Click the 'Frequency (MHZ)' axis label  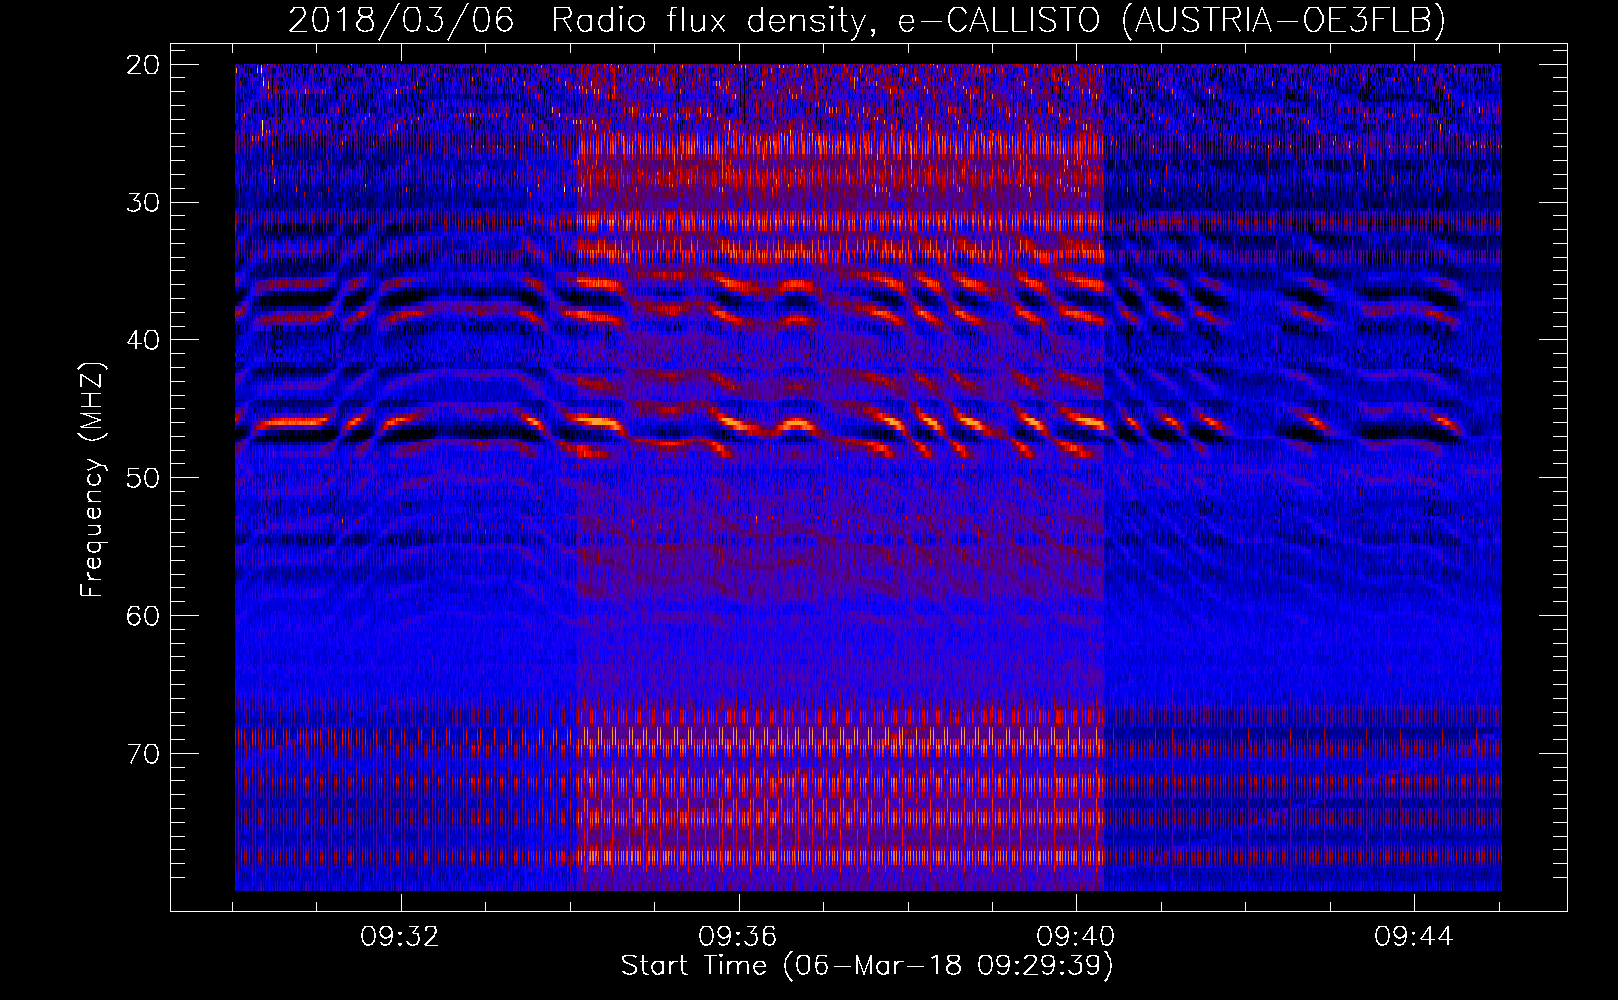(x=92, y=479)
